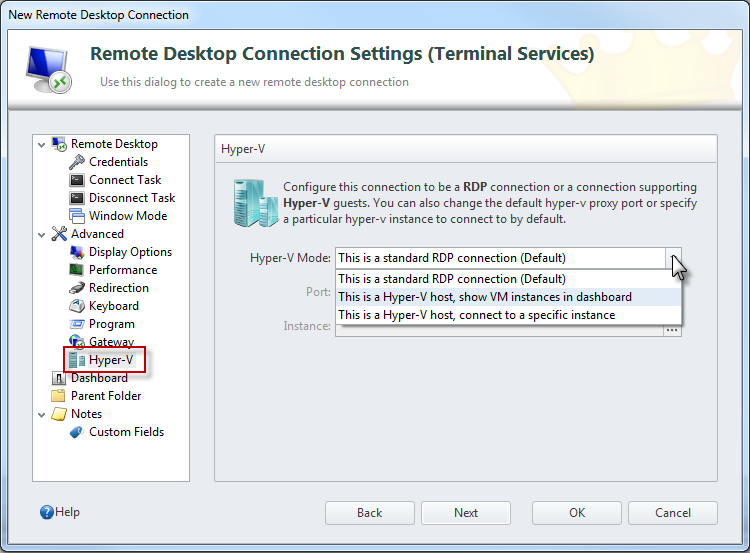750x553 pixels.
Task: Collapse the Advanced tree section
Action: click(41, 235)
